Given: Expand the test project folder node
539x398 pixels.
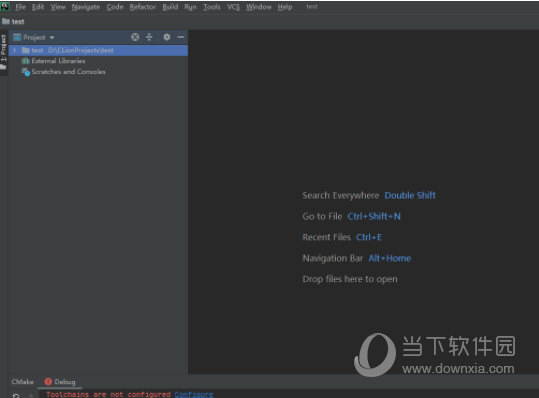Looking at the screenshot, I should pyautogui.click(x=14, y=51).
